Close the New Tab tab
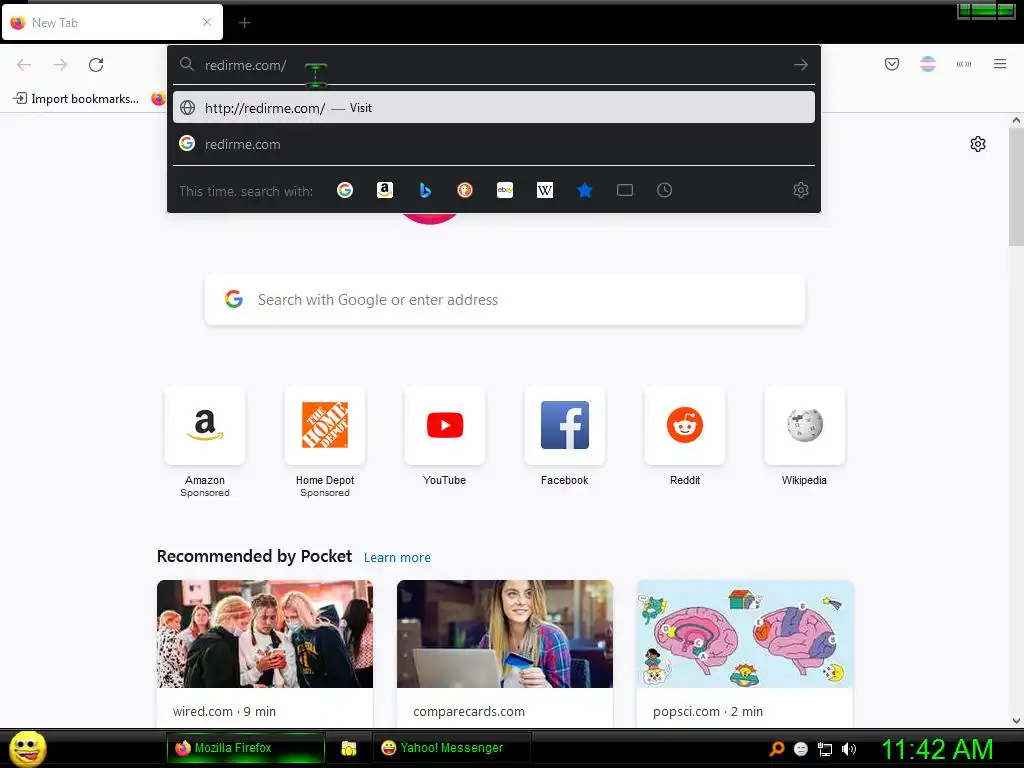 point(207,22)
